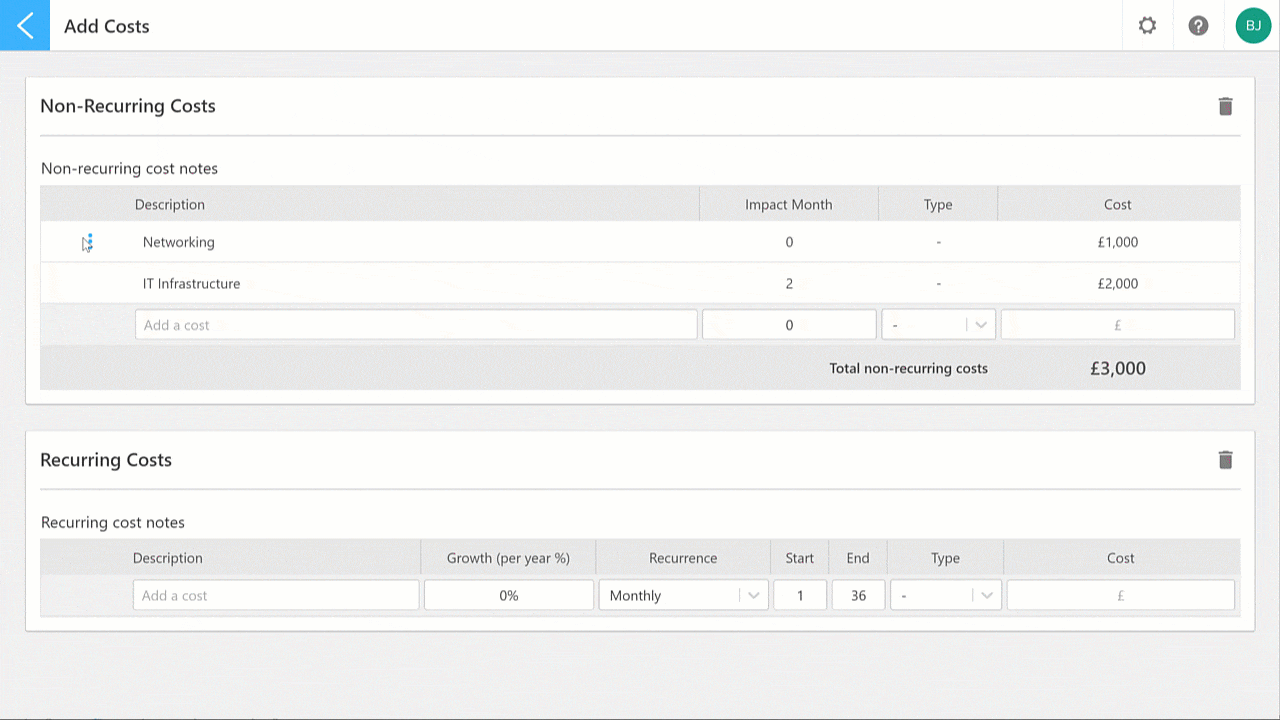Open the Networking row three-dot options menu
Image resolution: width=1280 pixels, height=720 pixels.
[90, 242]
